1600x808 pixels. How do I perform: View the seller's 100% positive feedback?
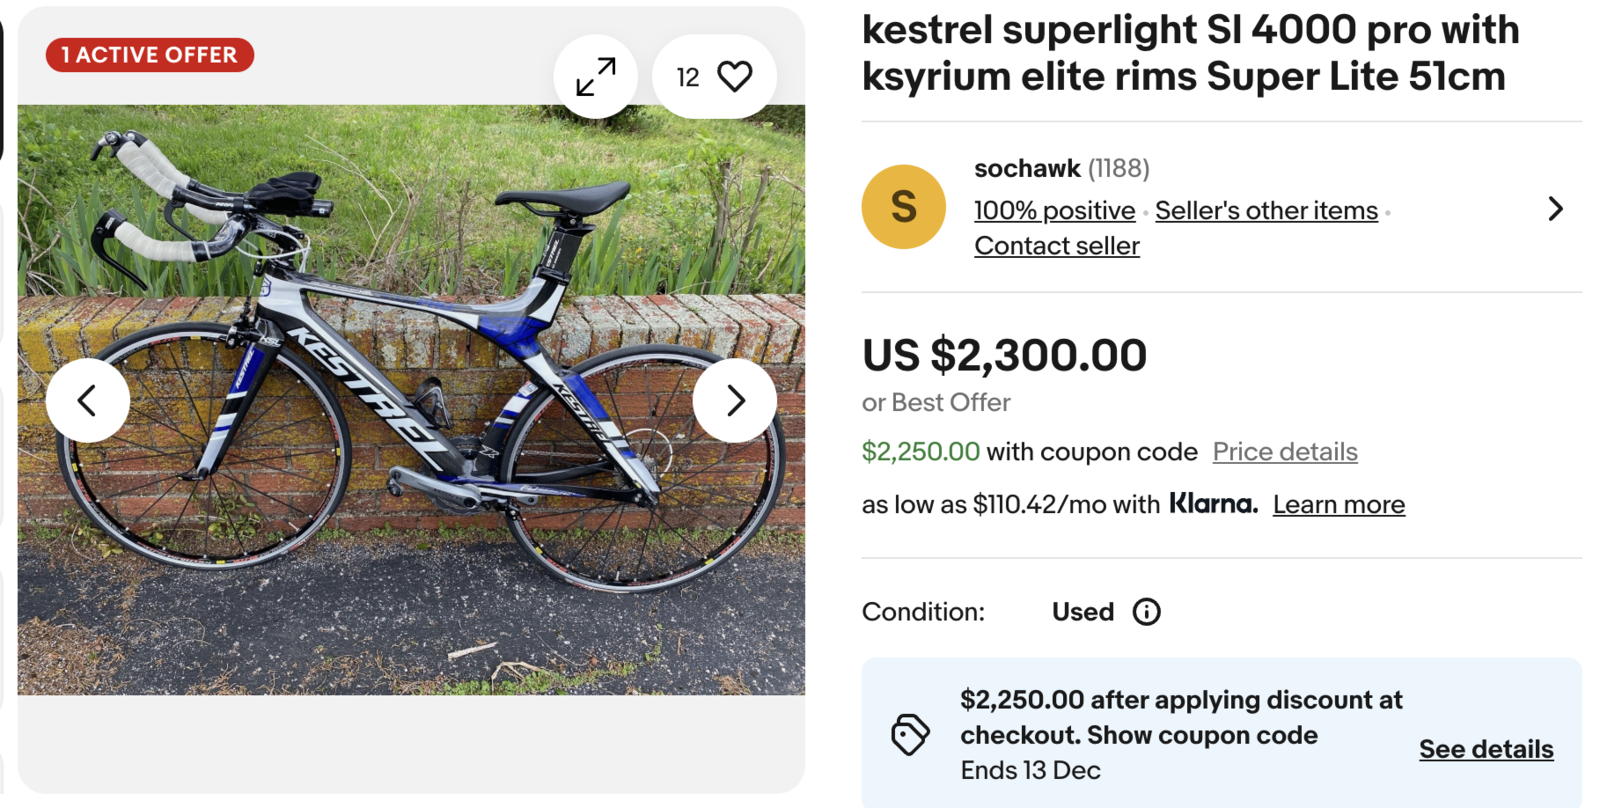1054,211
